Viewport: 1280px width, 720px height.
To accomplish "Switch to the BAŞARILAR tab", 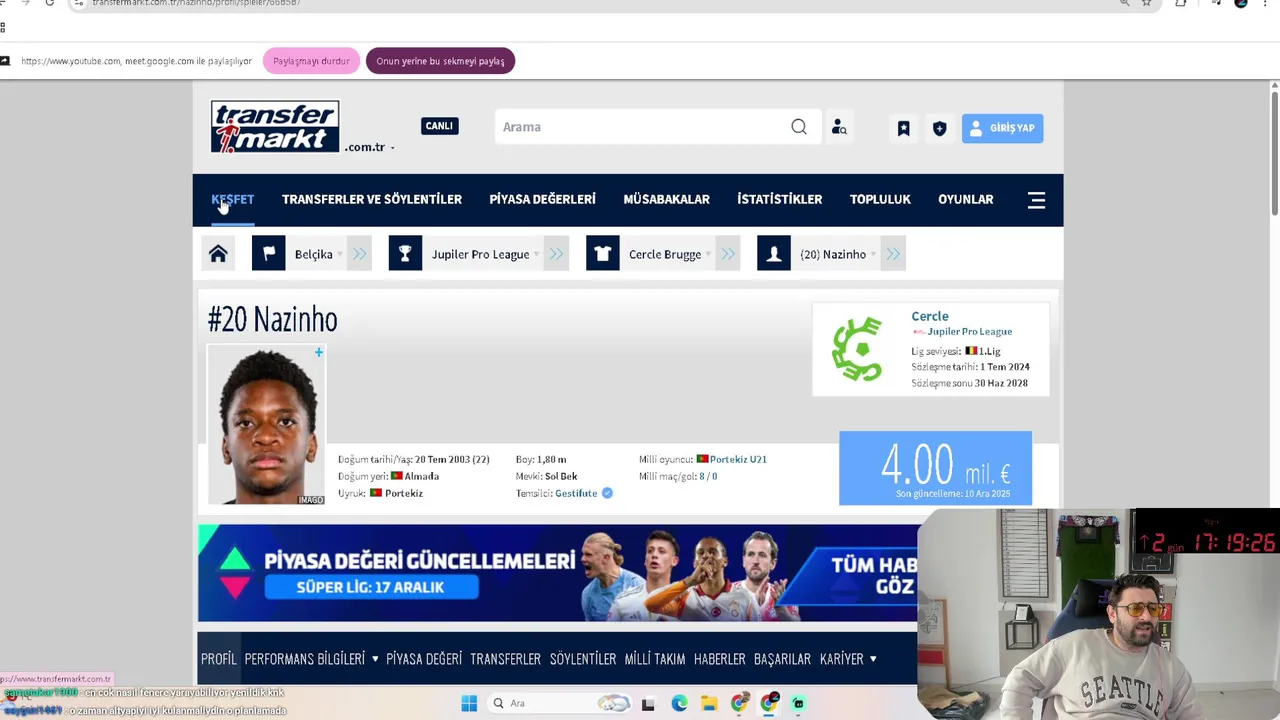I will [782, 659].
